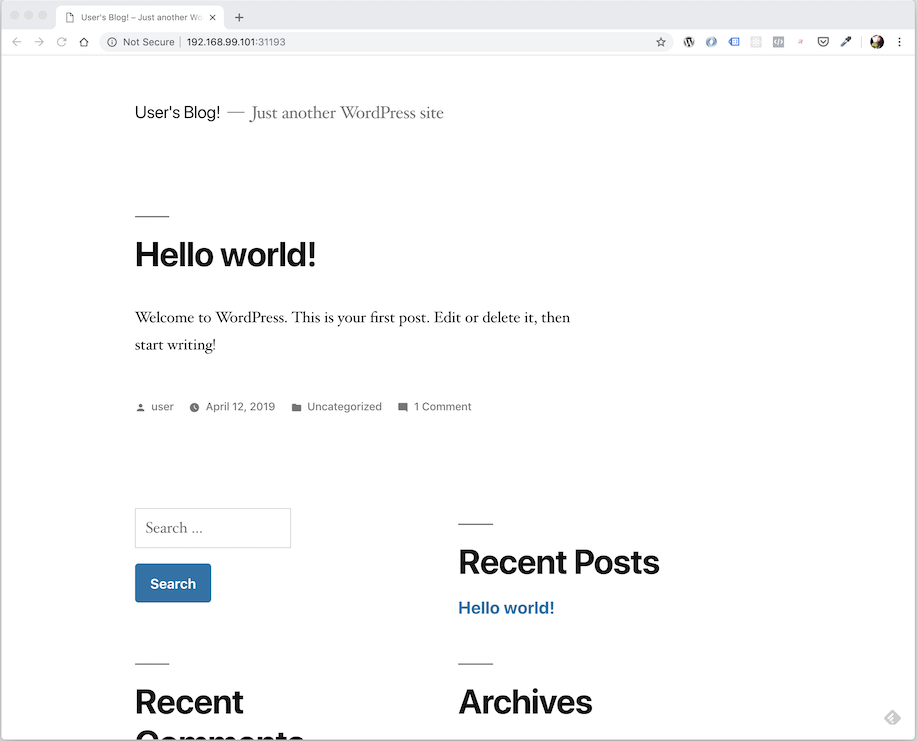Click the Archives widget heading
This screenshot has height=741, width=917.
pyautogui.click(x=526, y=702)
